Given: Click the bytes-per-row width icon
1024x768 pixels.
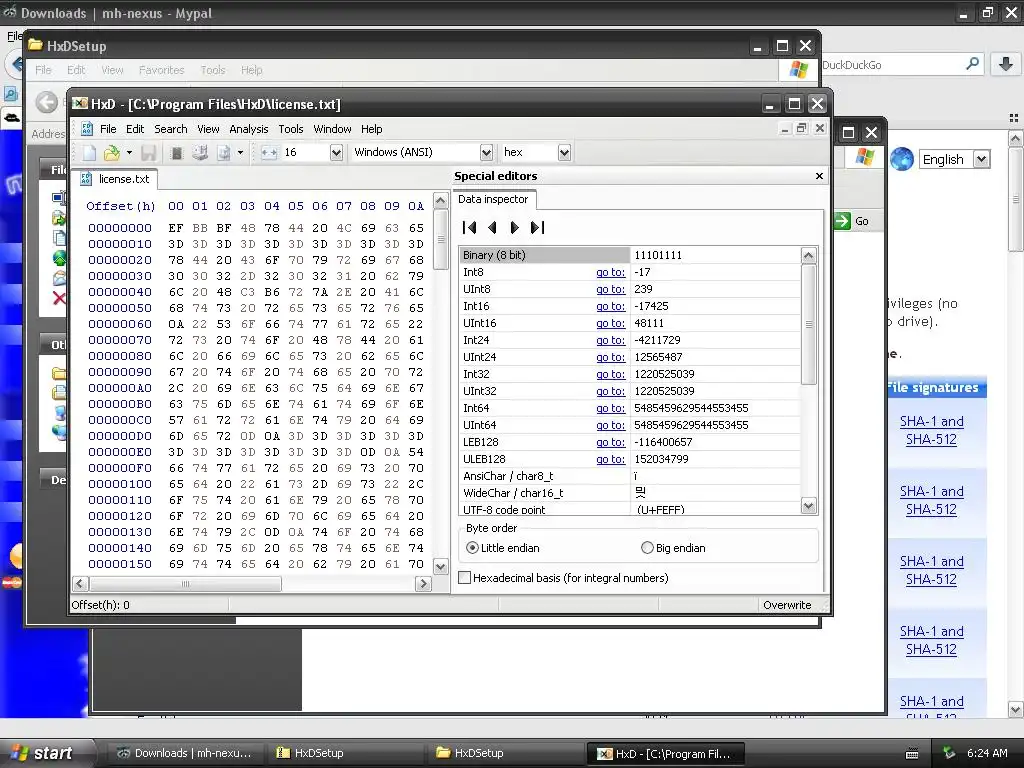Looking at the screenshot, I should click(x=269, y=153).
